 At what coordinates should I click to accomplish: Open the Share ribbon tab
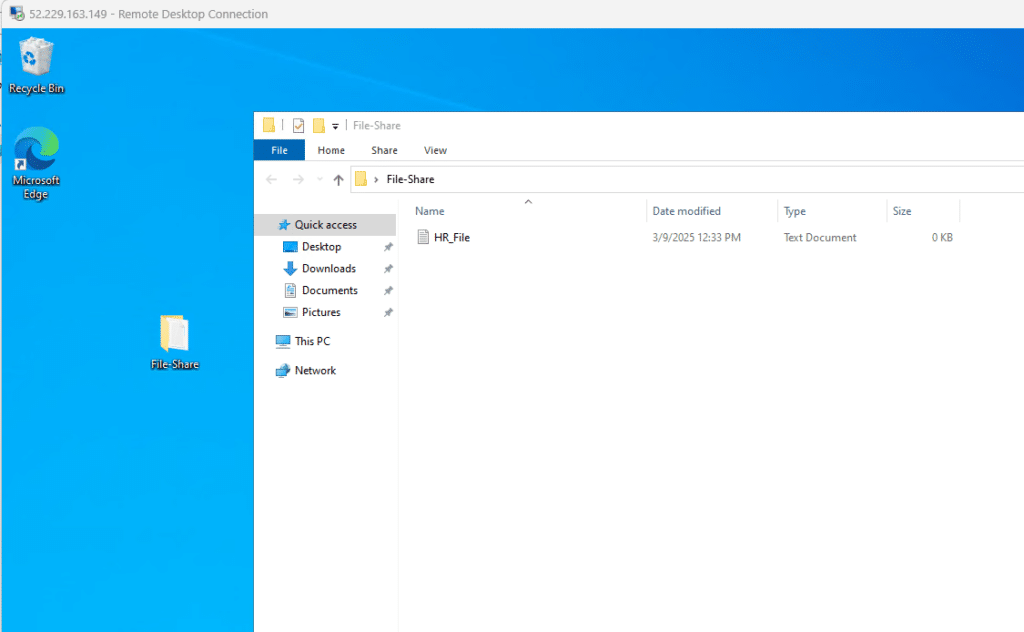pyautogui.click(x=384, y=150)
